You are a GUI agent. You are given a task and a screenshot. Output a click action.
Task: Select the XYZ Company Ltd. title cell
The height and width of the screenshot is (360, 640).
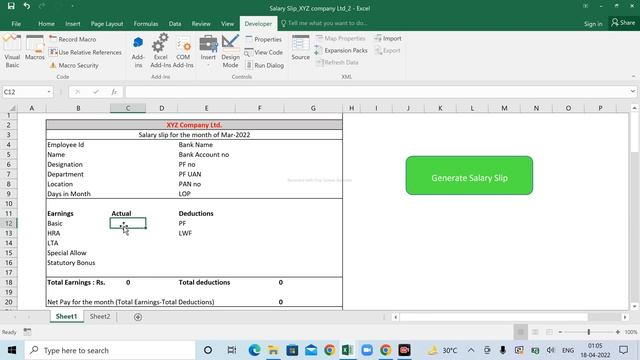click(194, 125)
